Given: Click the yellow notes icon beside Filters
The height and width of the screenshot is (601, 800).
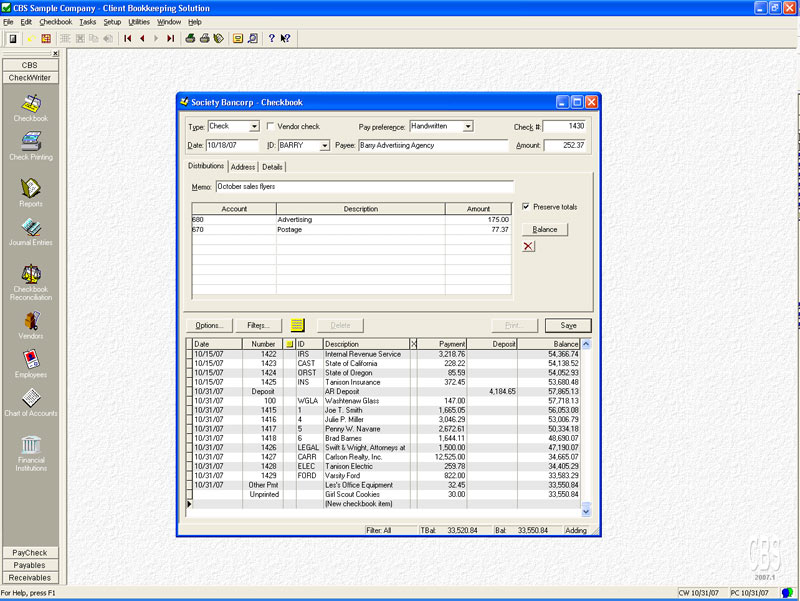Looking at the screenshot, I should click(297, 325).
